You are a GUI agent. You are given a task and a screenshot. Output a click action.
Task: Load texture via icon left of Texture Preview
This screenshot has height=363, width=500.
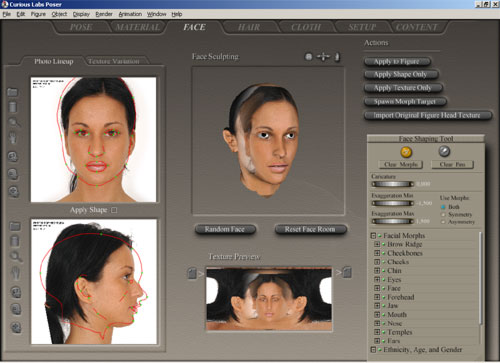tap(192, 273)
